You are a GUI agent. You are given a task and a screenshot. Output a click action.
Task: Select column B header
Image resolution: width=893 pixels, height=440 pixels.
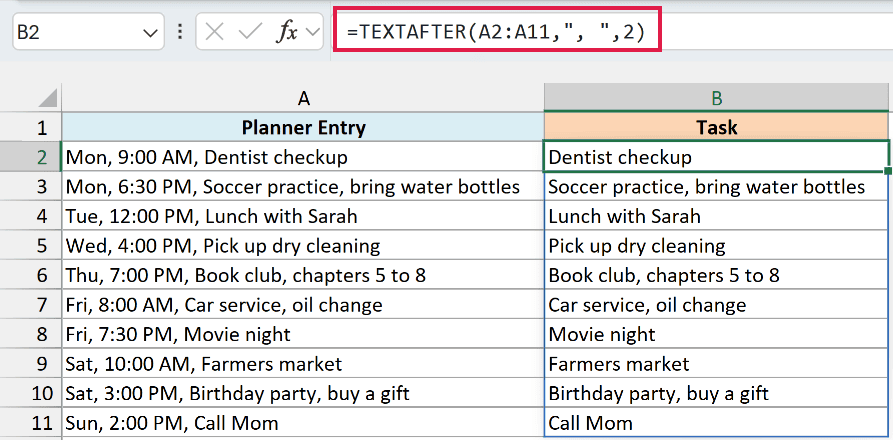pyautogui.click(x=716, y=98)
